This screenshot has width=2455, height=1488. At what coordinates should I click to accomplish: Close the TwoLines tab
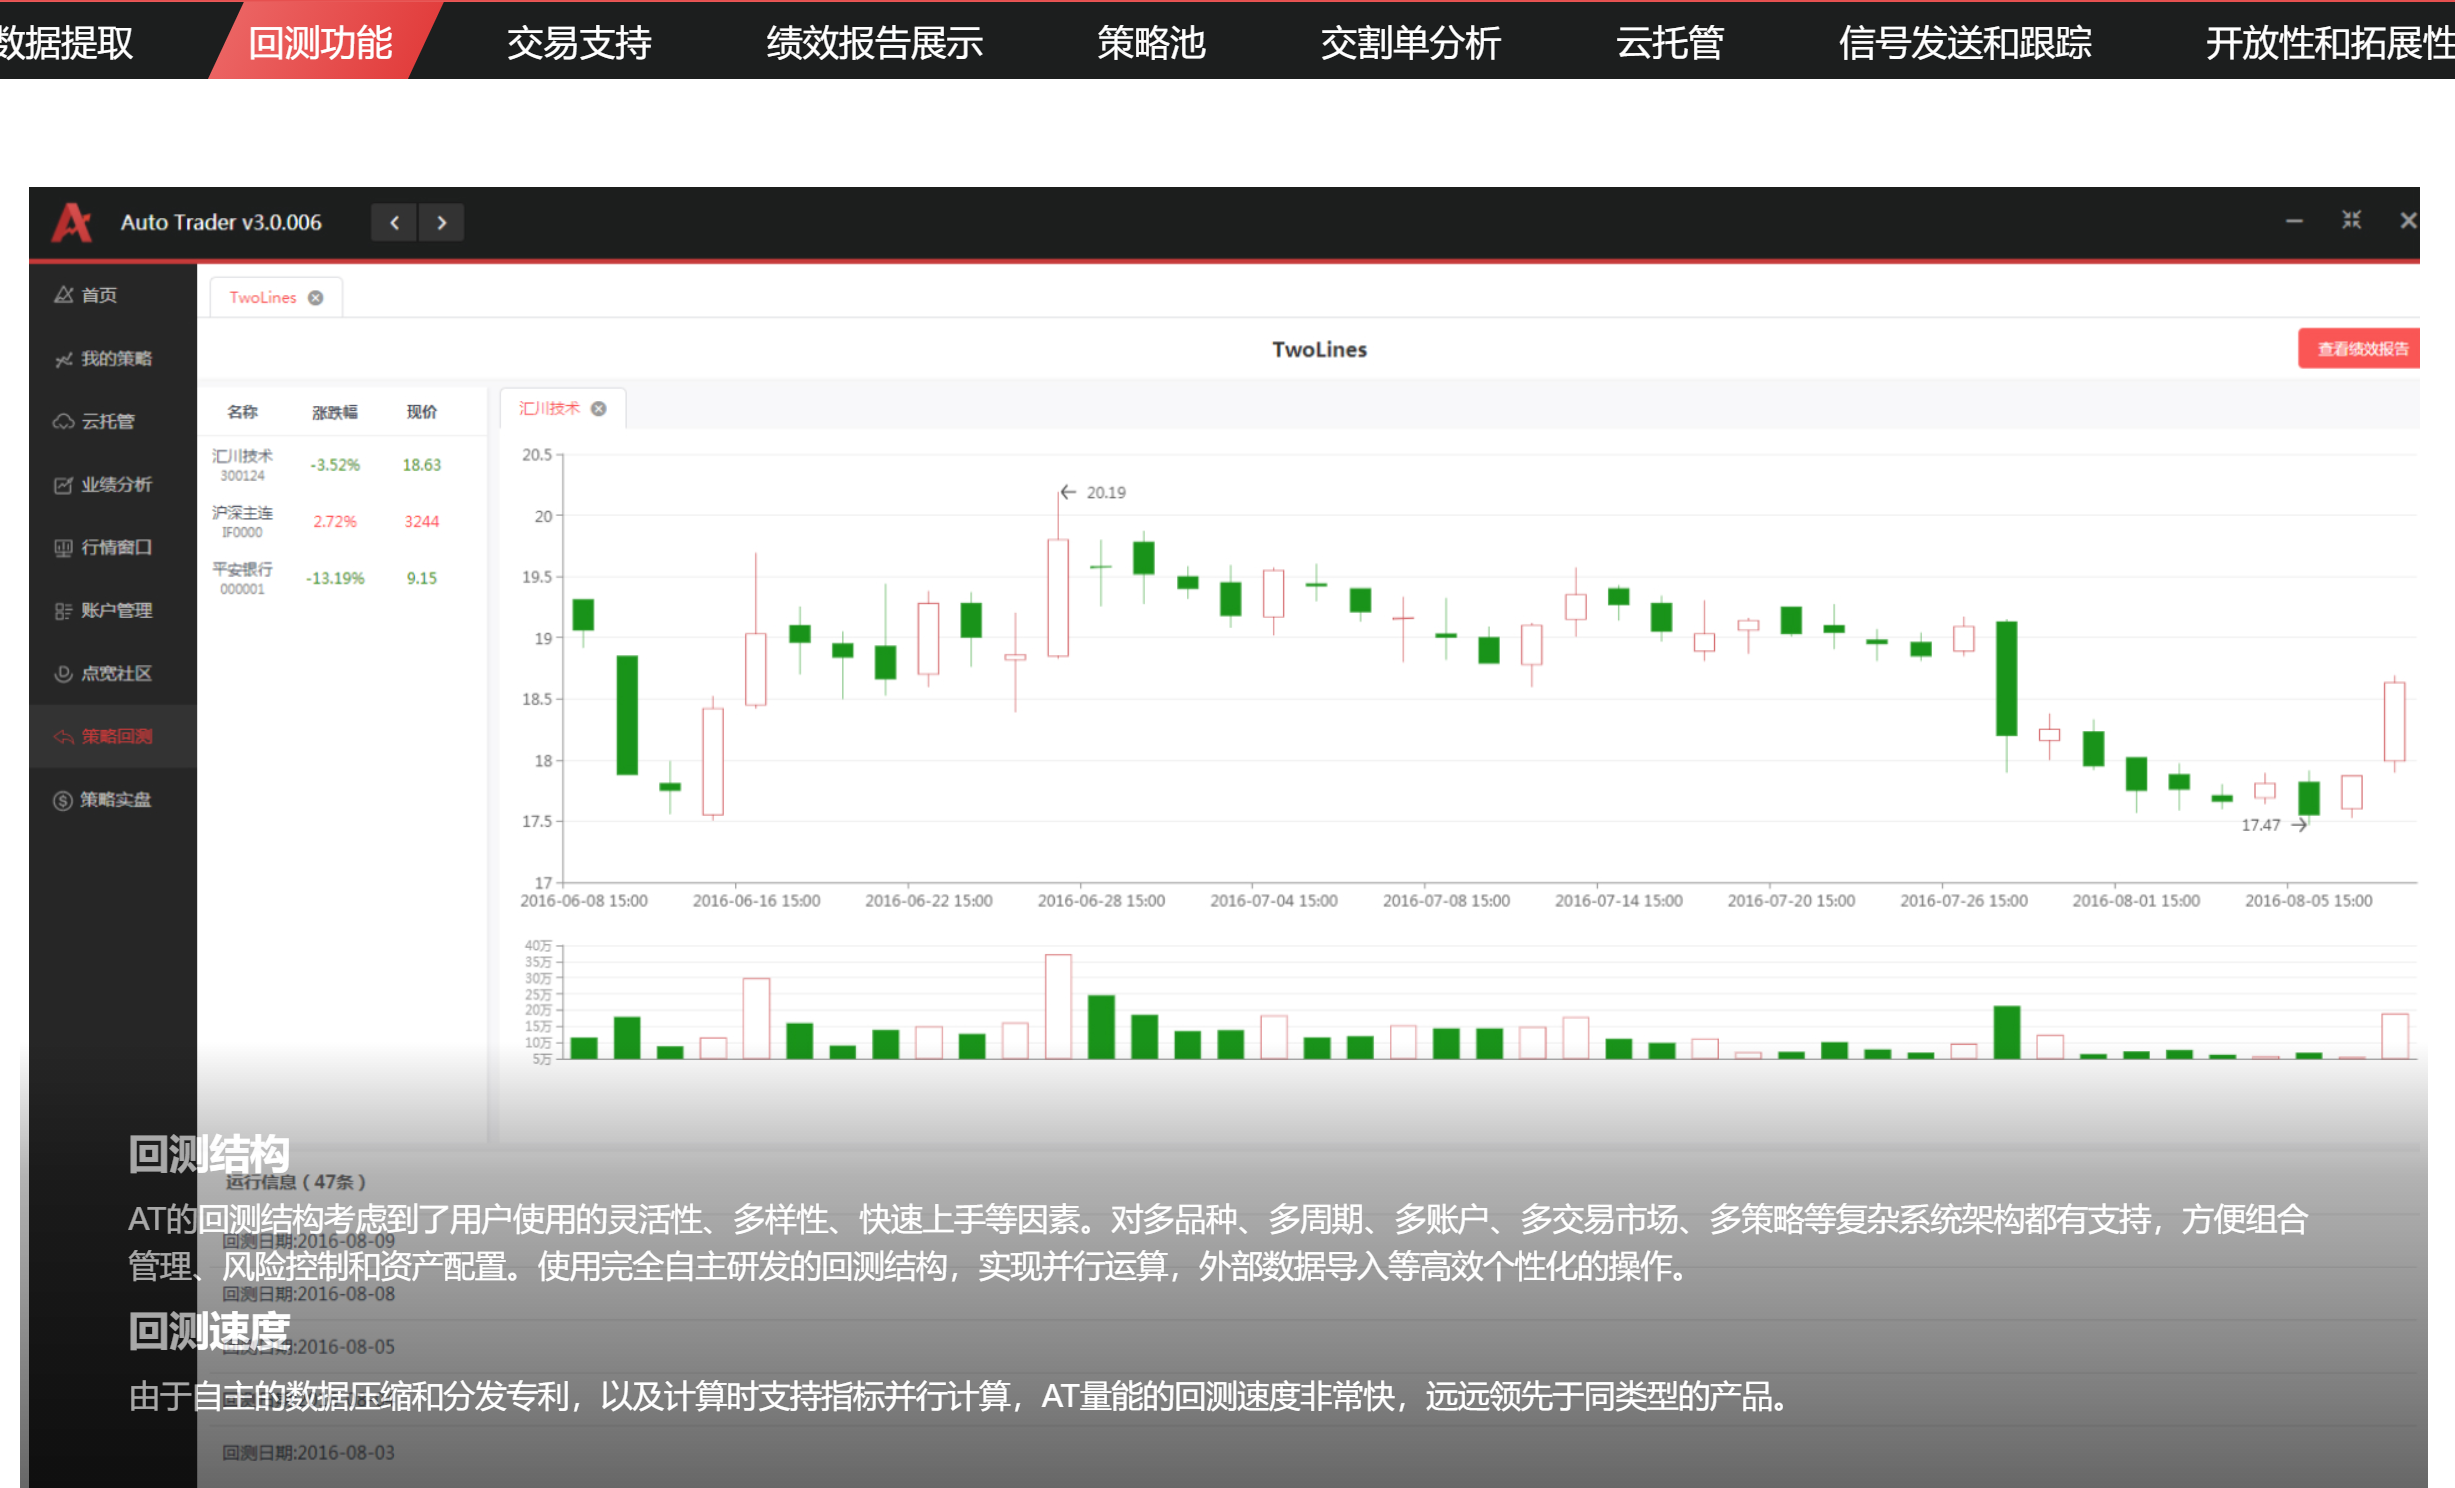pyautogui.click(x=315, y=296)
